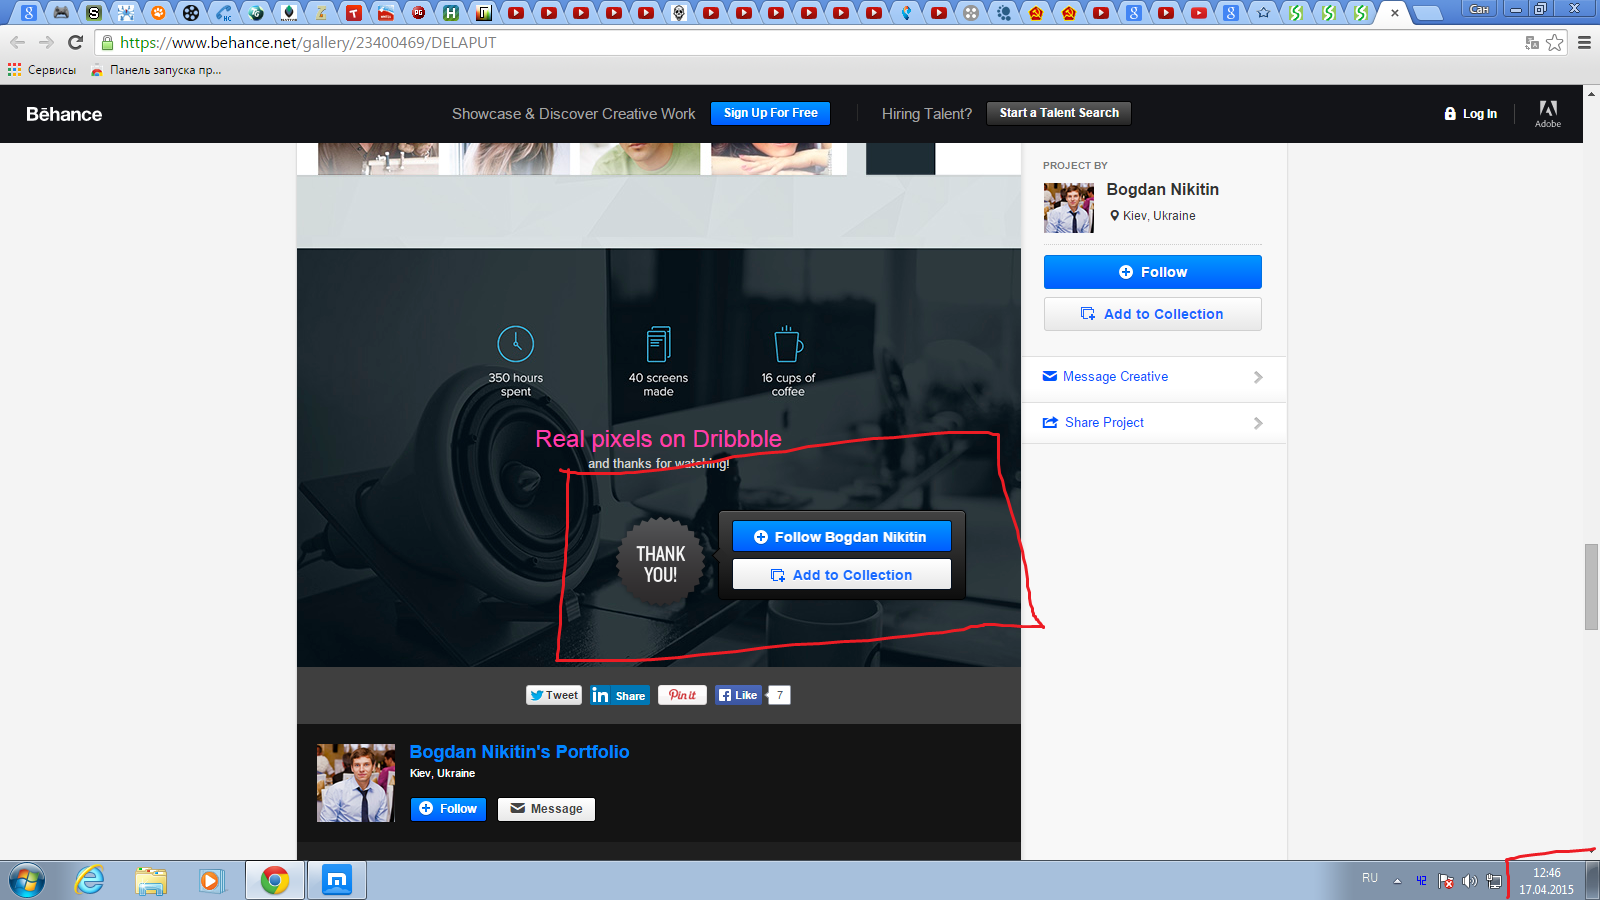Image resolution: width=1600 pixels, height=900 pixels.
Task: Switch to the red T icon tab
Action: (353, 12)
